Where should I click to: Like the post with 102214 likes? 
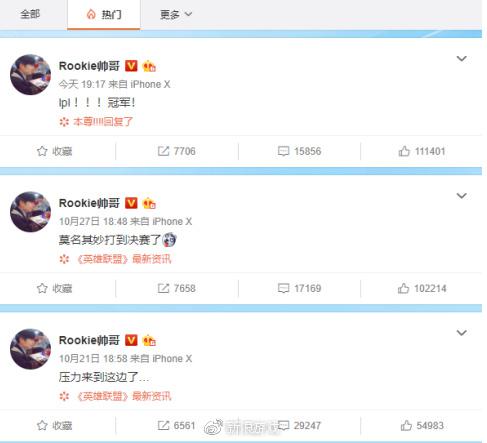422,288
